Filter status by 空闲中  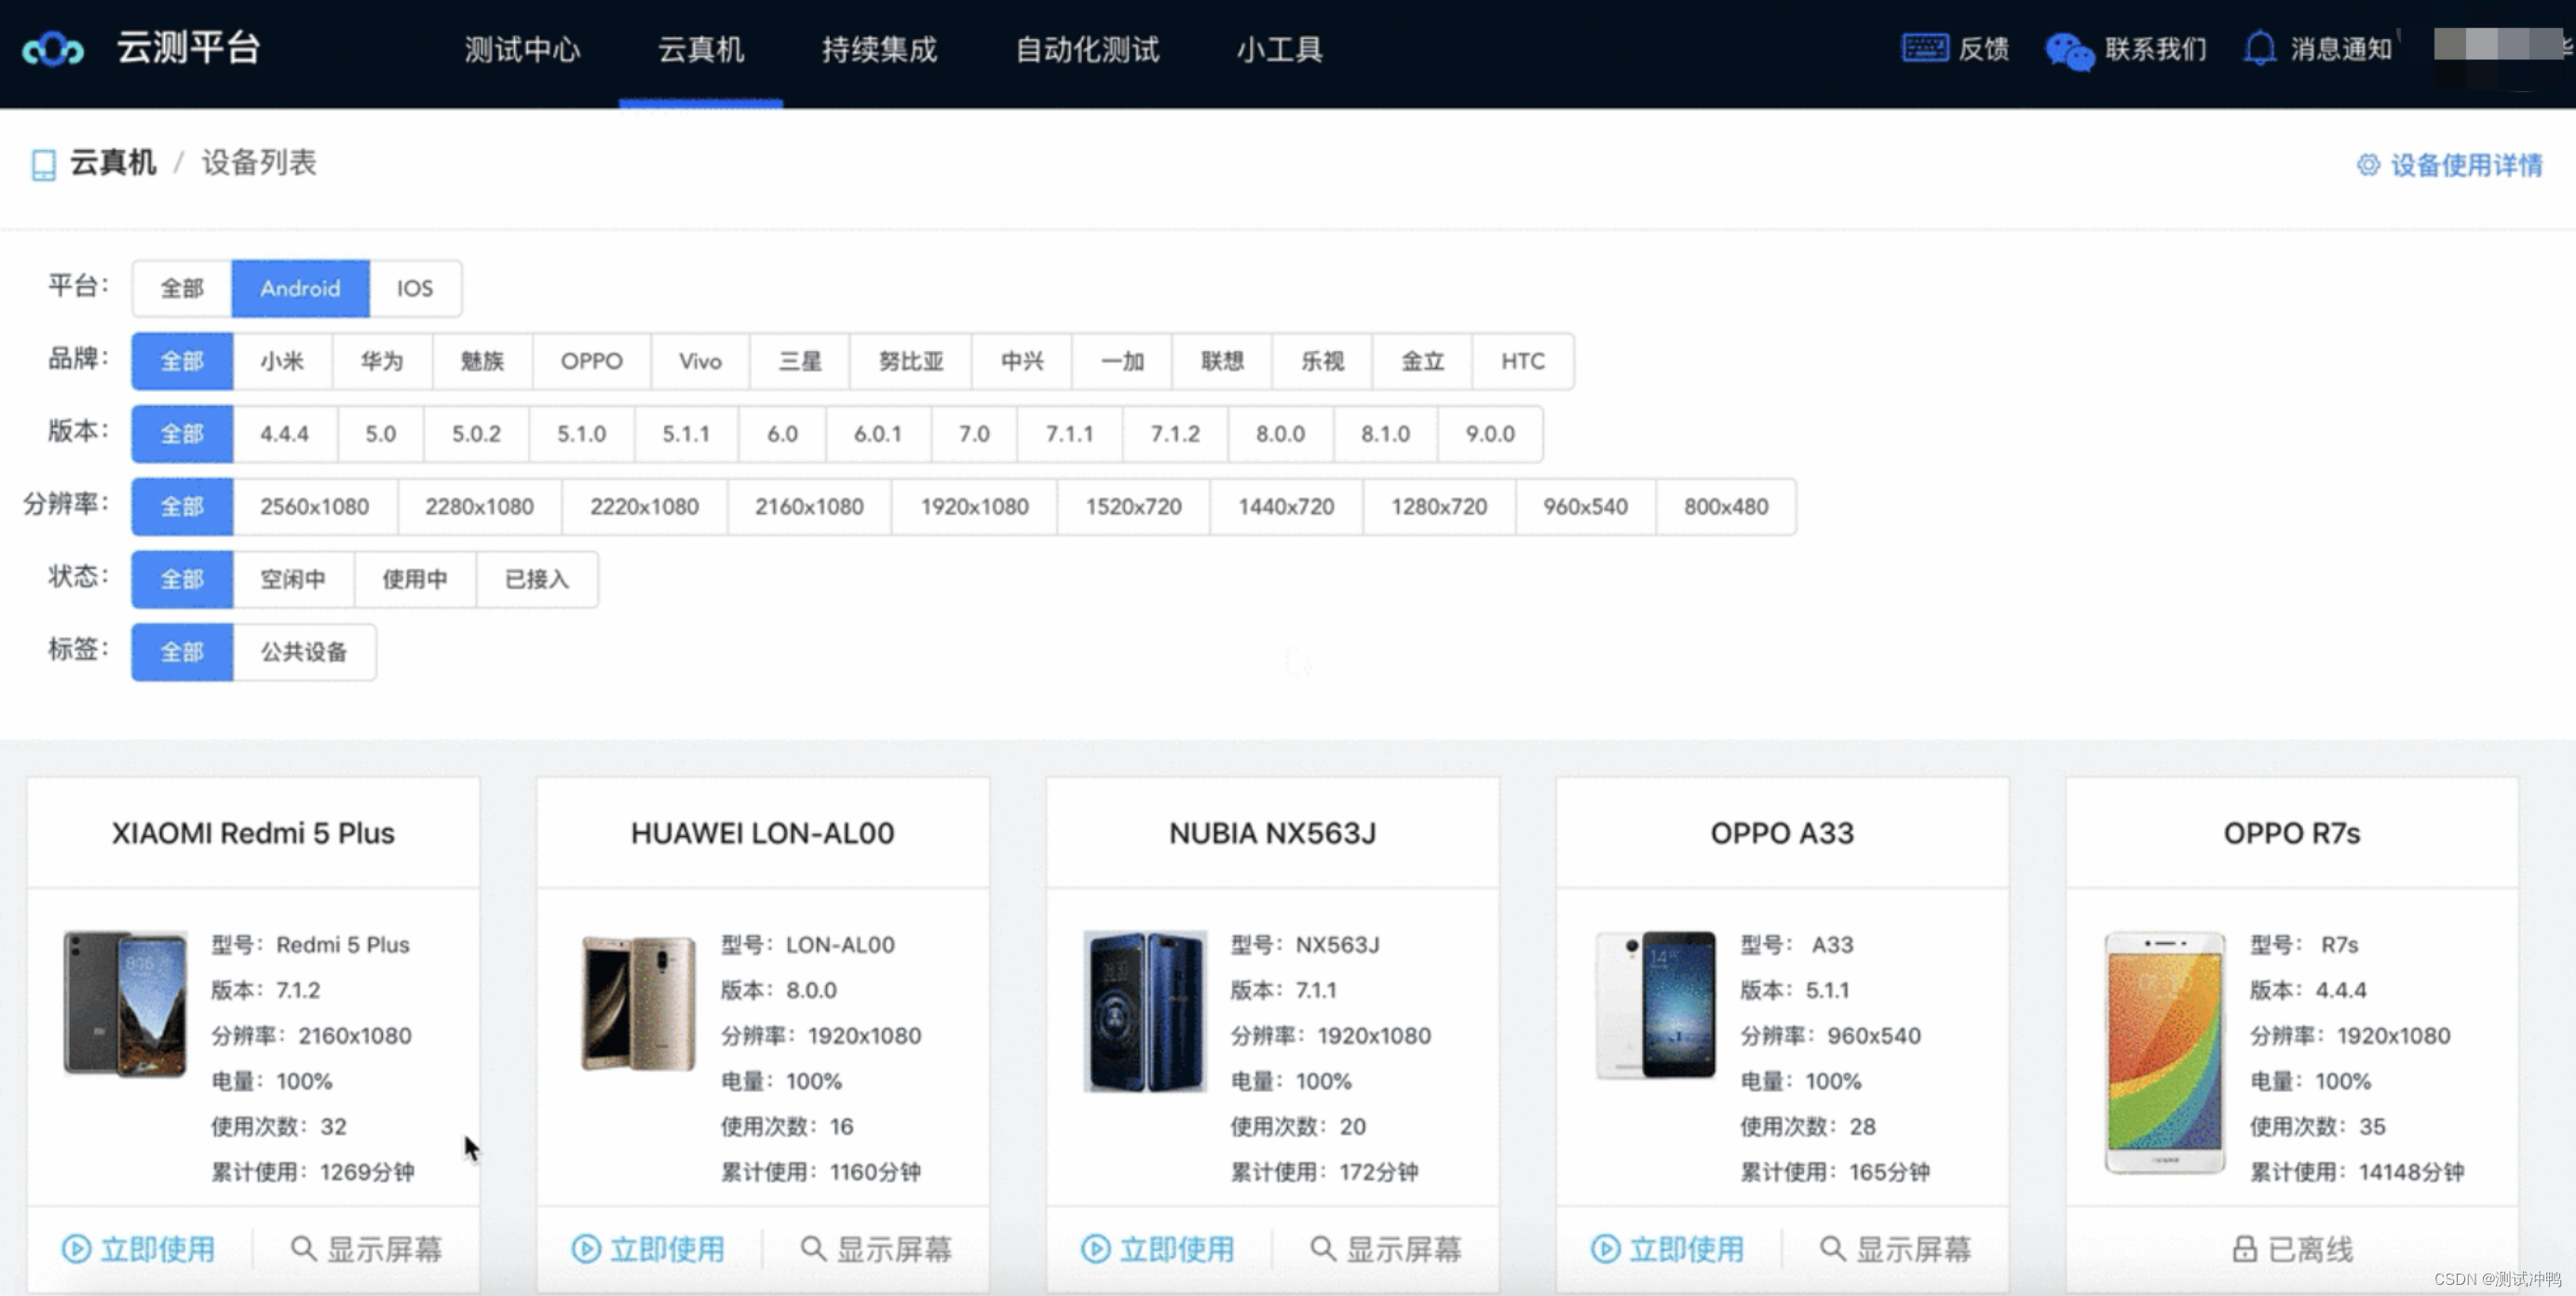tap(293, 579)
